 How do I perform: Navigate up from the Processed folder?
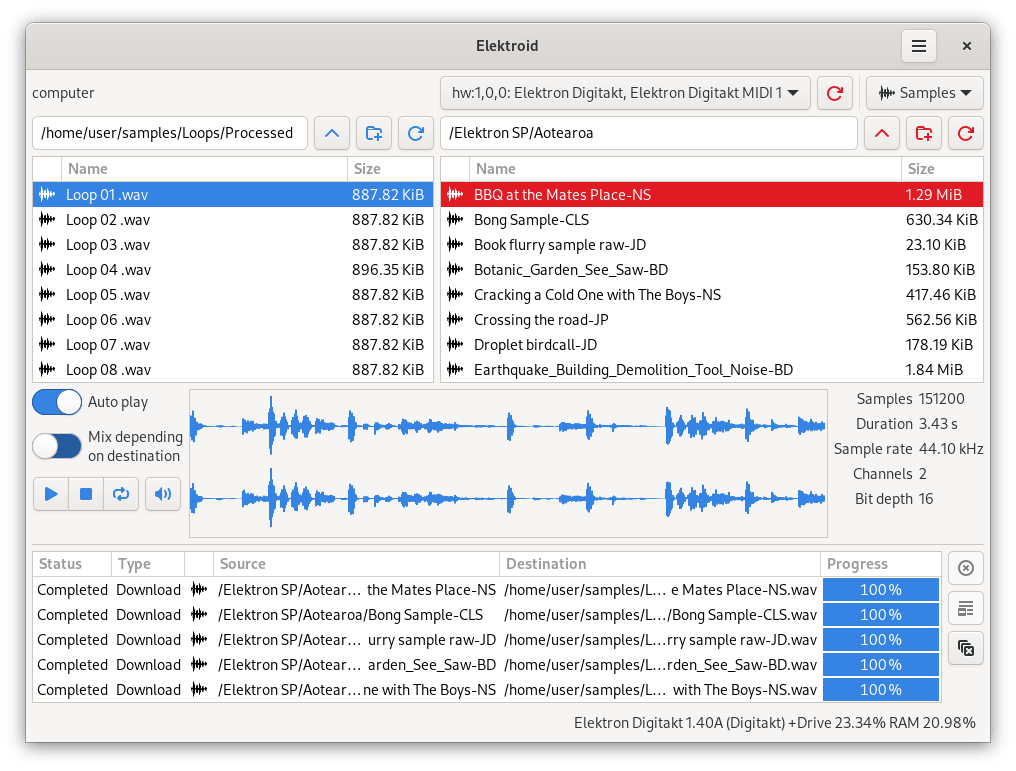pyautogui.click(x=331, y=132)
